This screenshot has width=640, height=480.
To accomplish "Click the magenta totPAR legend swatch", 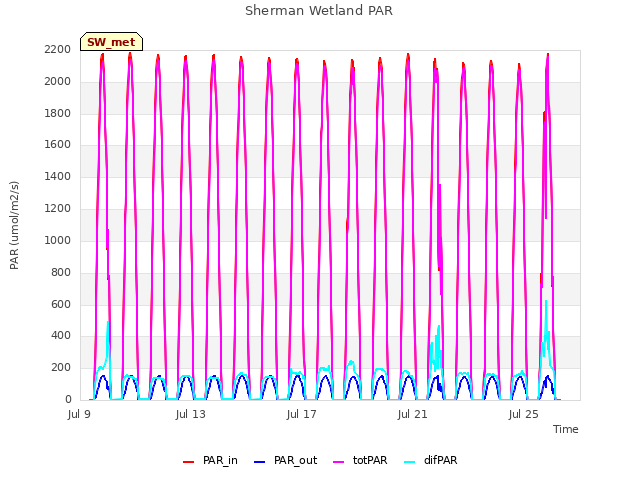I will (x=339, y=461).
